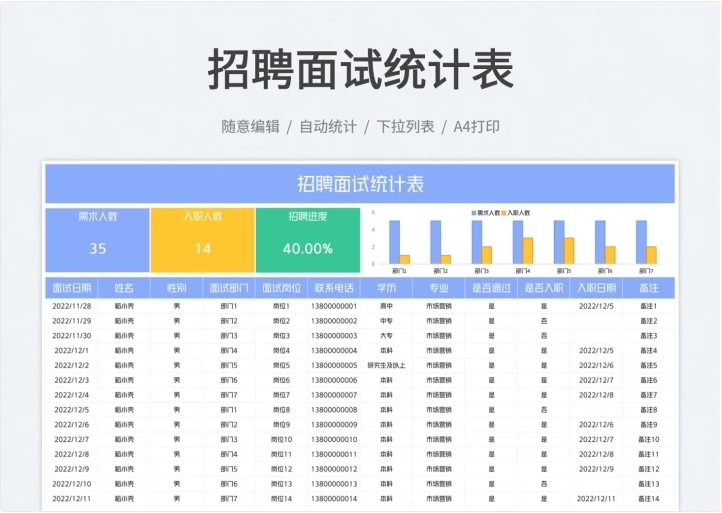Select the 高中 education cell
This screenshot has height=513, width=722.
[386, 306]
